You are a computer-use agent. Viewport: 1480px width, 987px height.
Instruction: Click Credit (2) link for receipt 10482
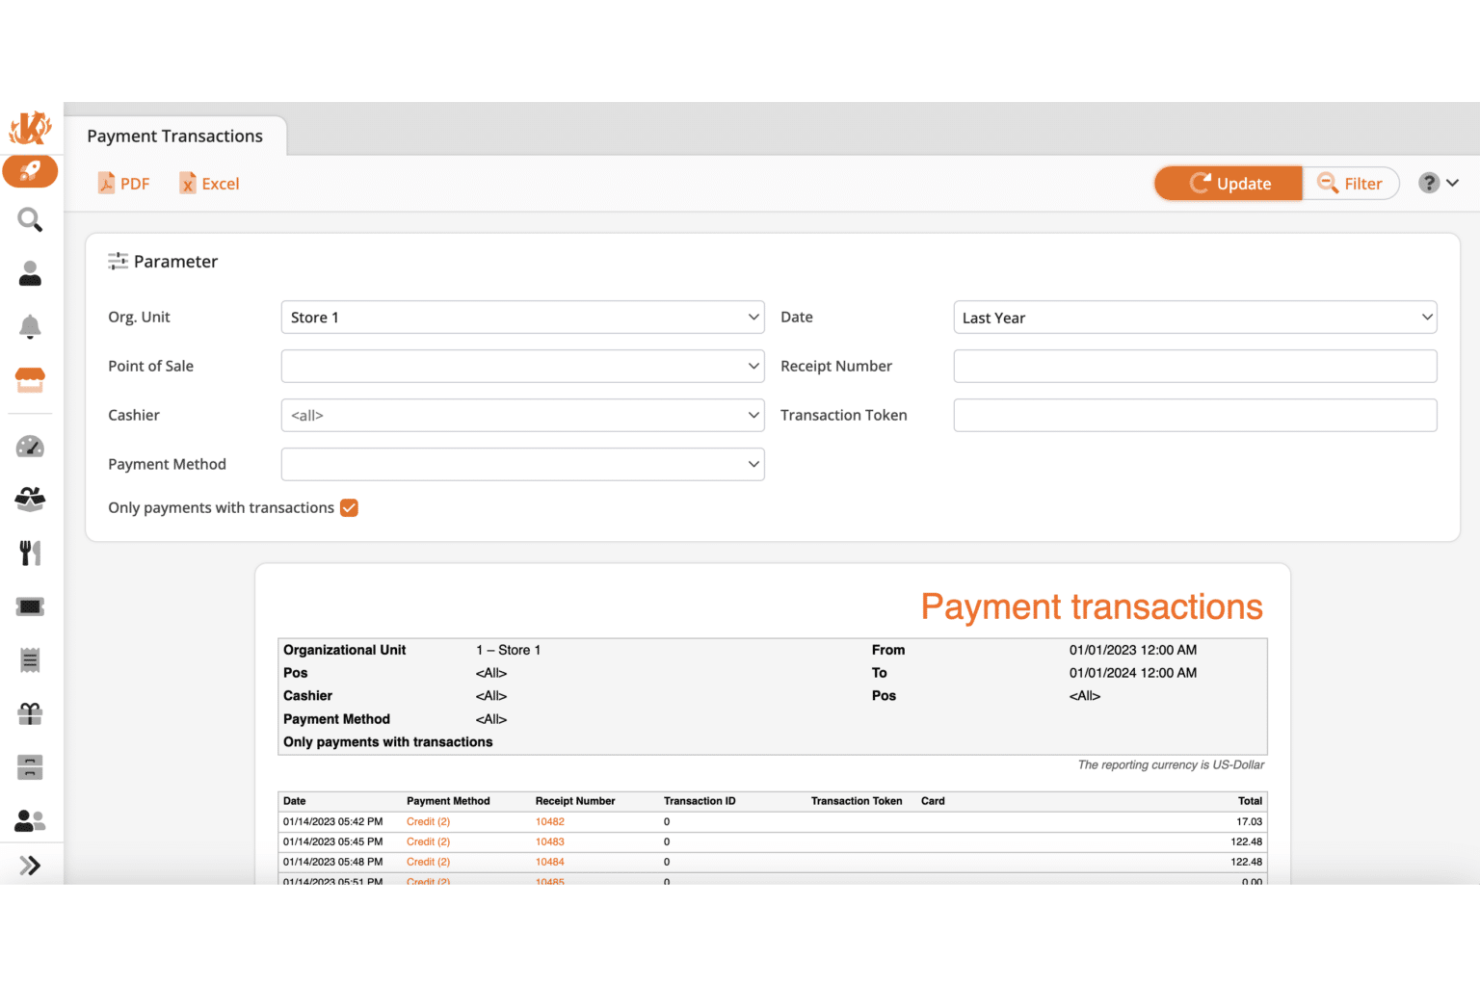(428, 822)
